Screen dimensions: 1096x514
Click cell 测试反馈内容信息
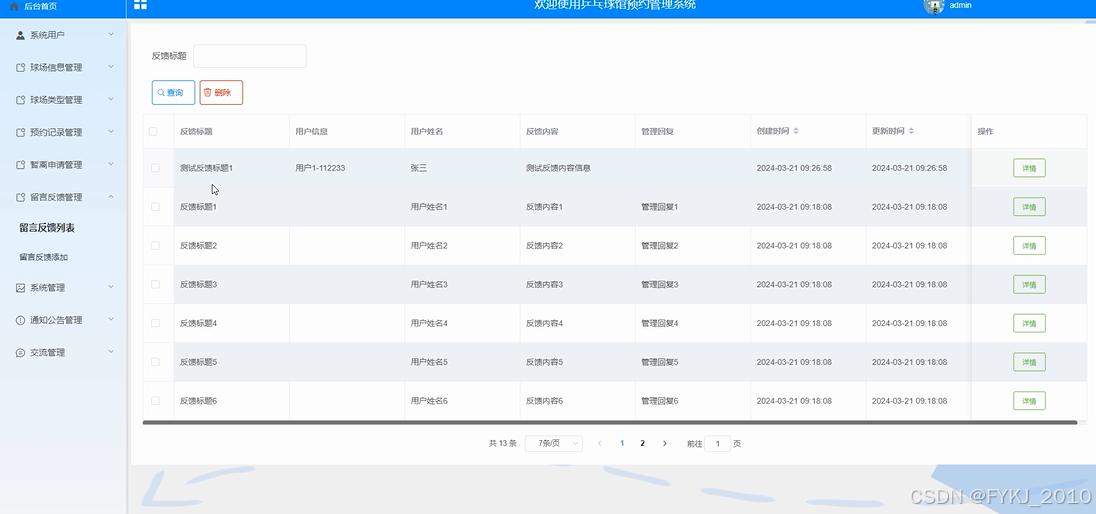(558, 168)
